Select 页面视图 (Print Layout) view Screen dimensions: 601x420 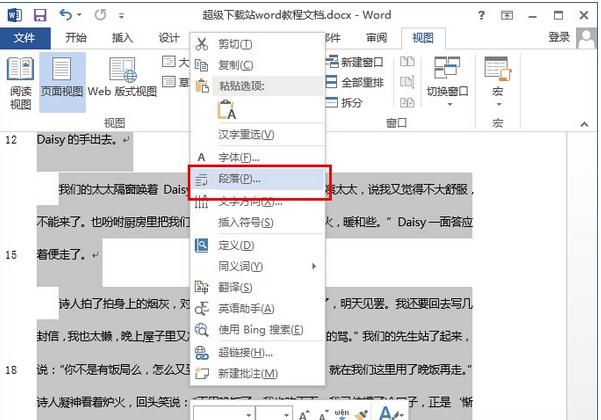(62, 83)
